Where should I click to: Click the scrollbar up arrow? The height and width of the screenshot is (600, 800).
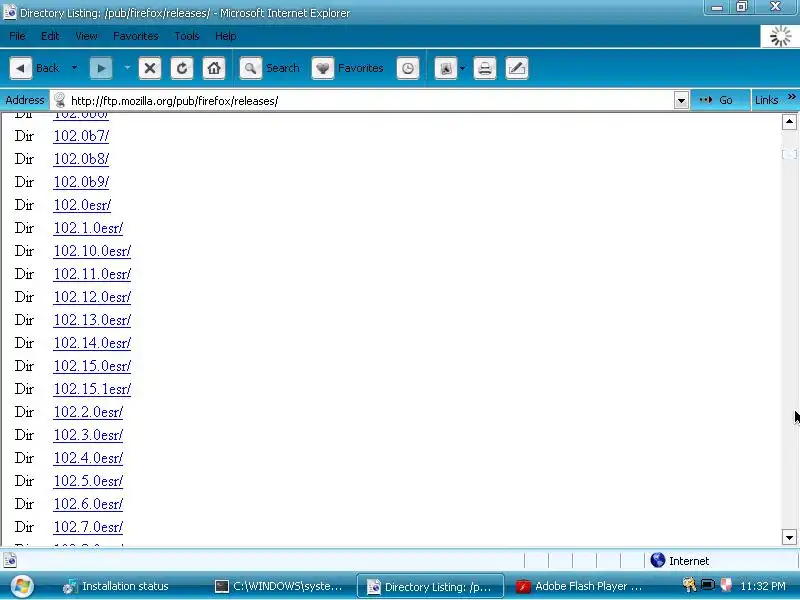[789, 121]
